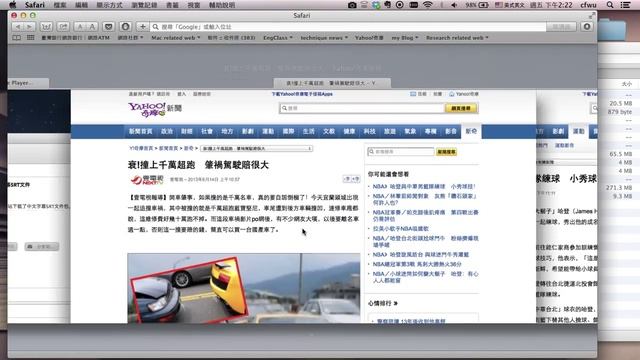Click the Pocket save icon in toolbar
Screen dimensions: 640x360
(x=109, y=27)
